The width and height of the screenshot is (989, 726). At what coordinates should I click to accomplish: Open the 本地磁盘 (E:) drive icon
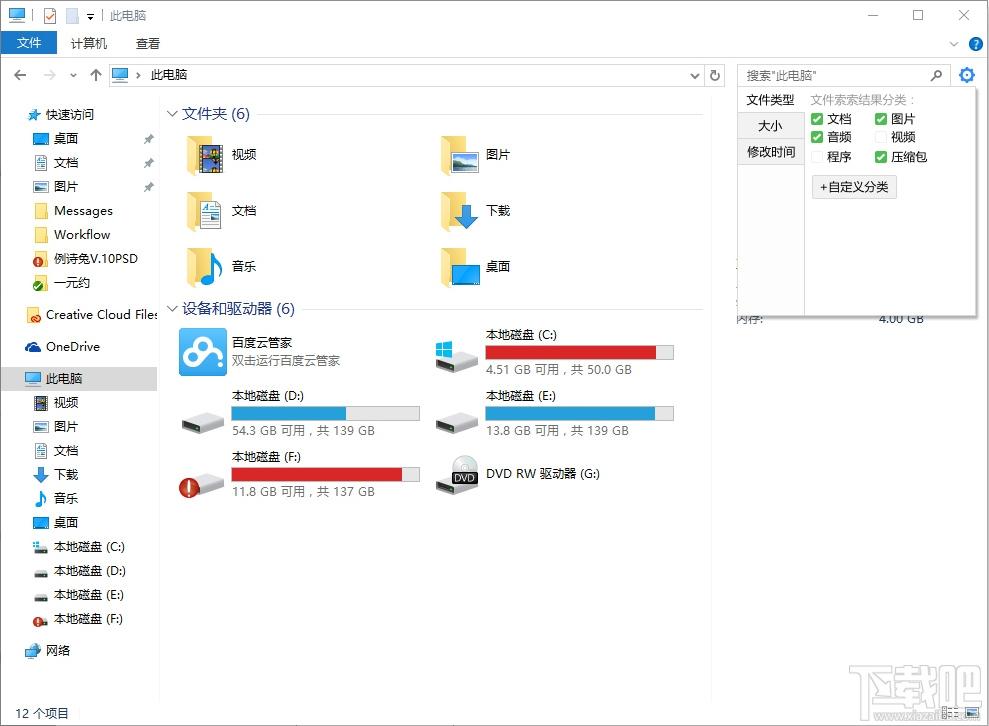tap(457, 423)
